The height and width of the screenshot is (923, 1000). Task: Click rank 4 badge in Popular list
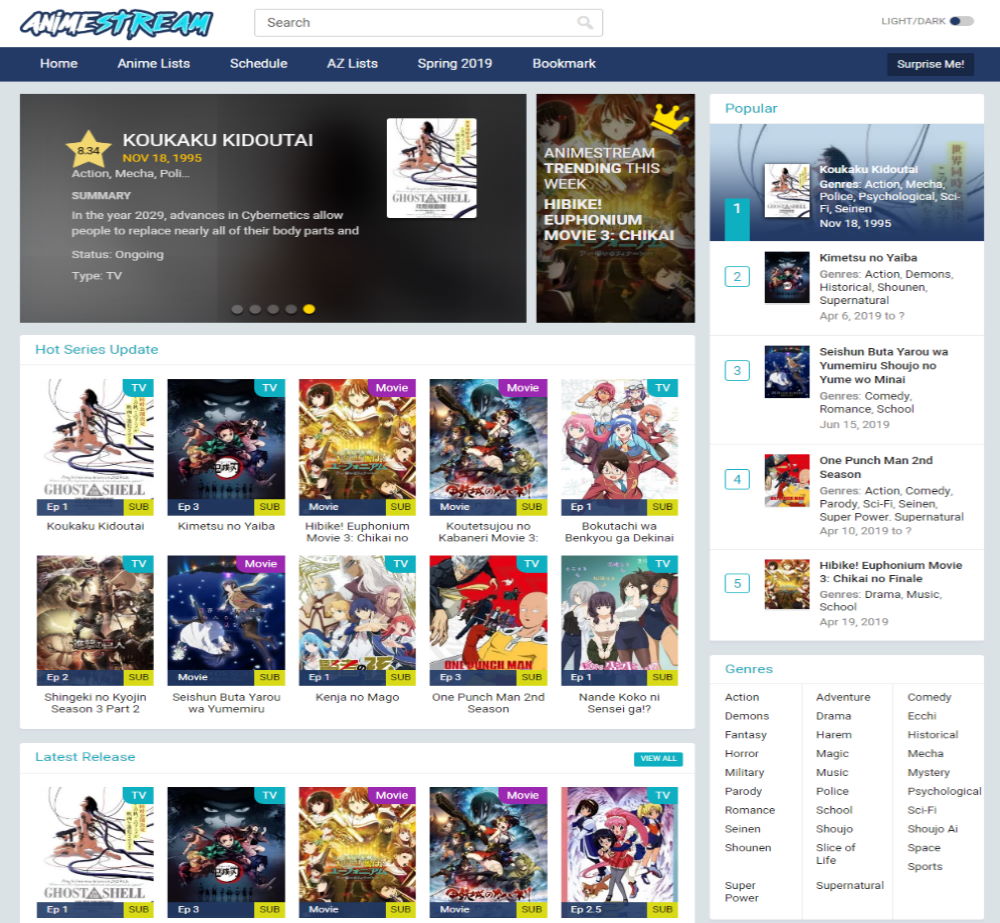(x=737, y=479)
